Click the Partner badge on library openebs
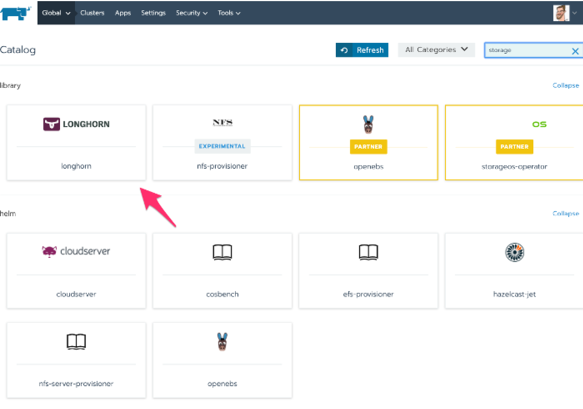 click(368, 146)
